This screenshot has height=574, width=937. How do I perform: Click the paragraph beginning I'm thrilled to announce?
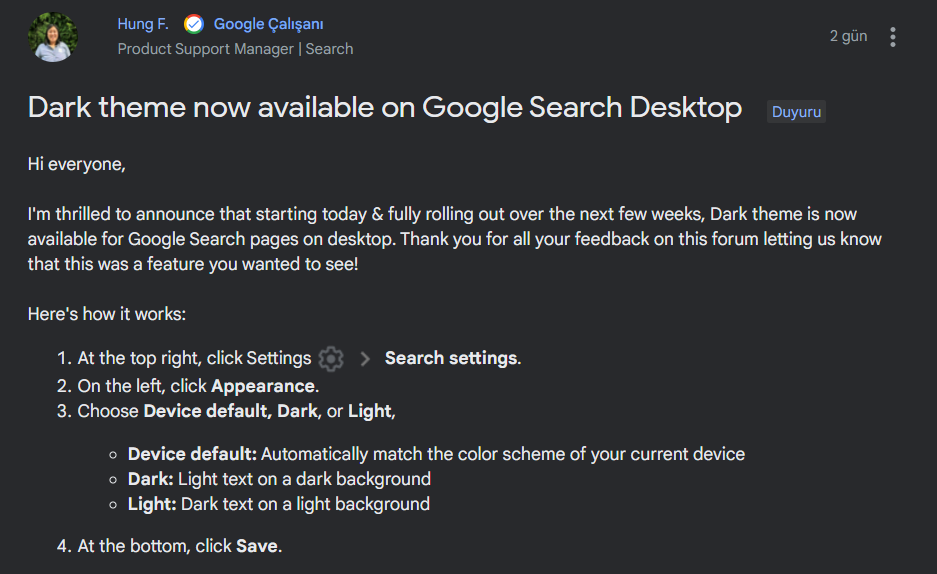[455, 239]
